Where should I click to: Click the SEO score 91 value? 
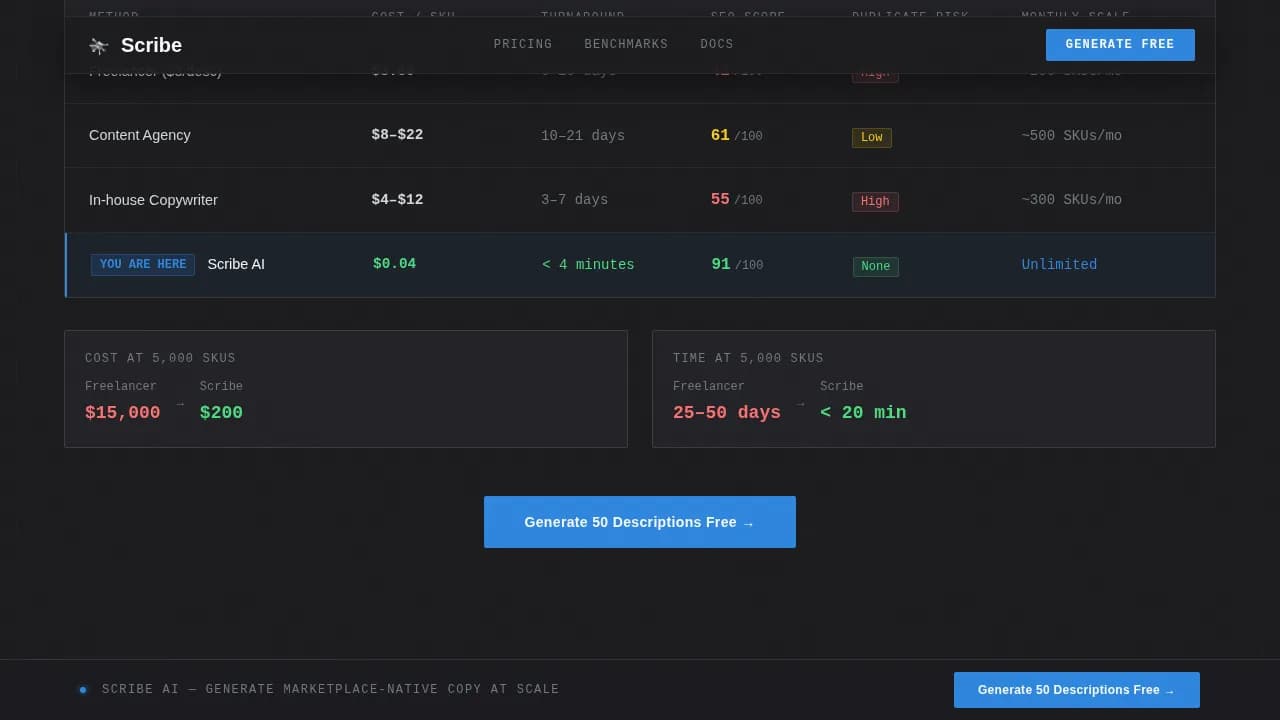pyautogui.click(x=721, y=265)
